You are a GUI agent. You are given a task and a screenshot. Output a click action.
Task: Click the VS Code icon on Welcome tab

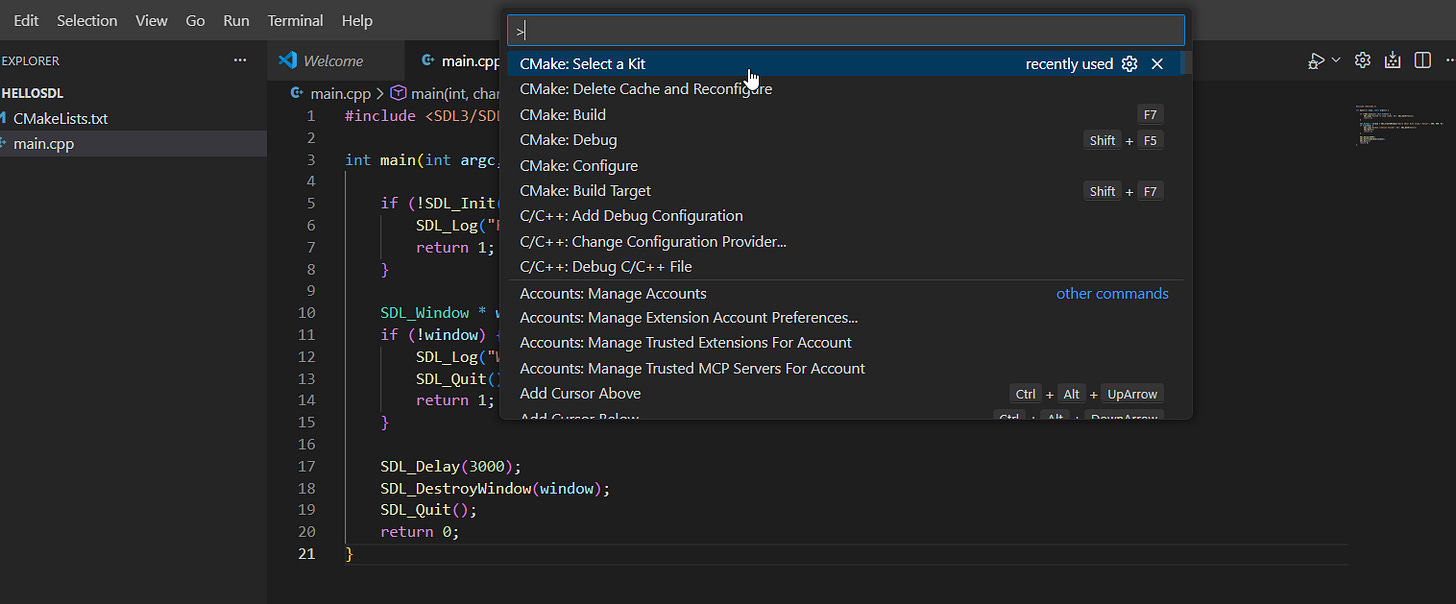(x=289, y=61)
